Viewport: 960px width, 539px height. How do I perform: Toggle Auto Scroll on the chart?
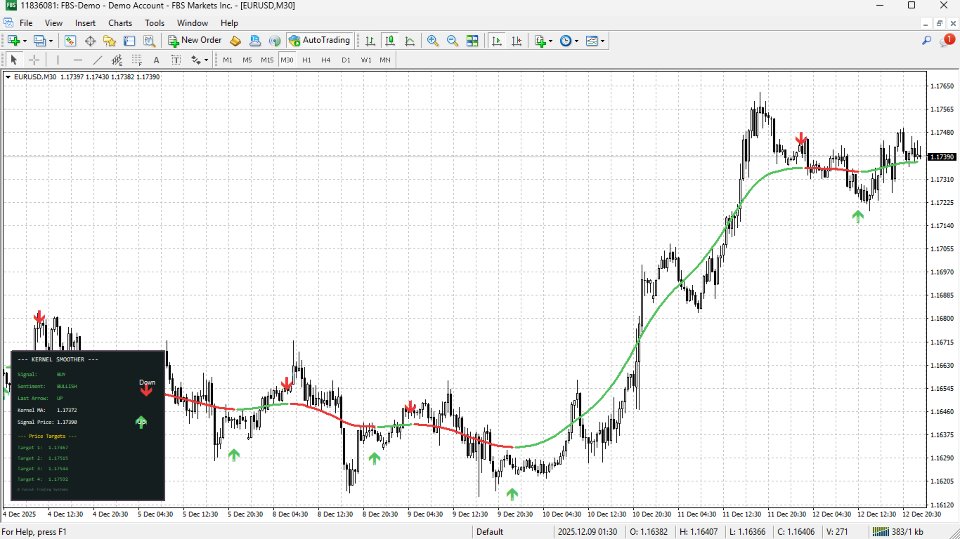pos(497,40)
